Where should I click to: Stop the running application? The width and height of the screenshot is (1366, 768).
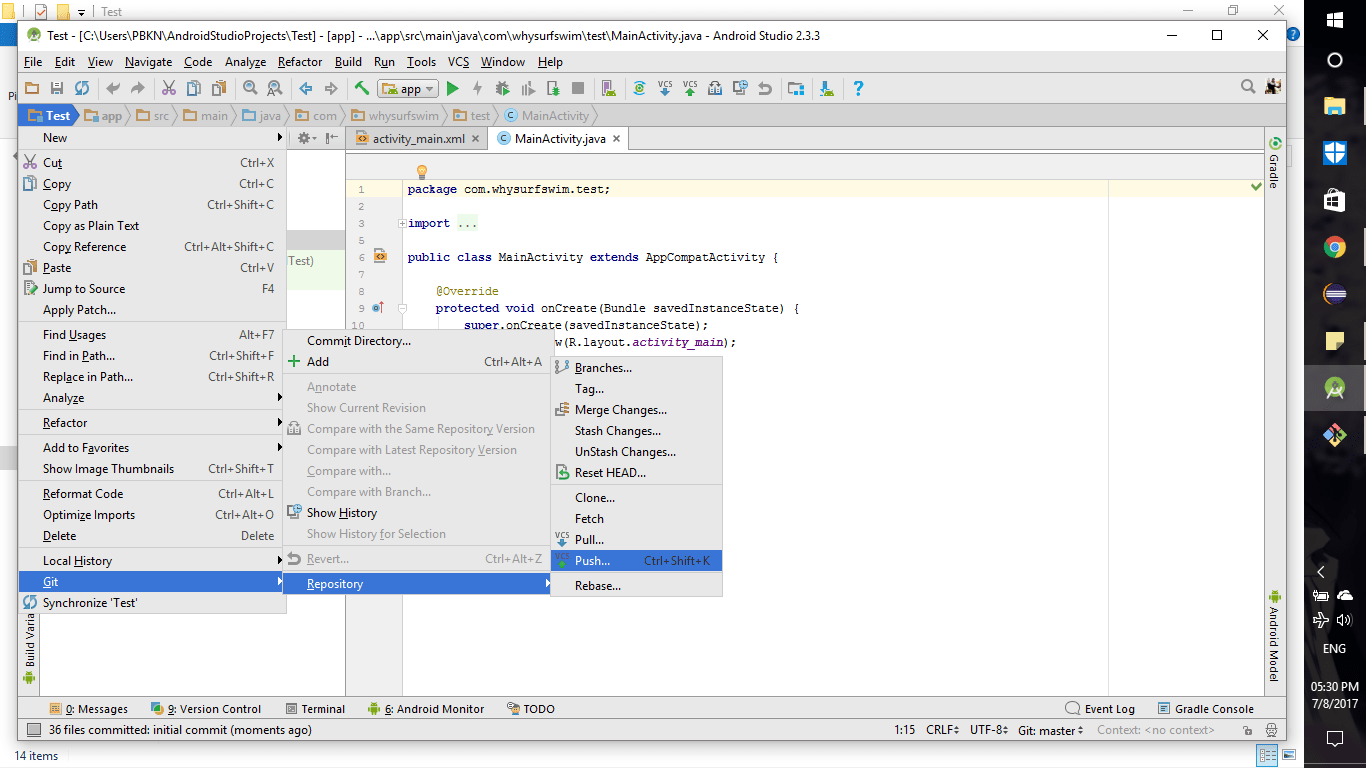click(578, 88)
